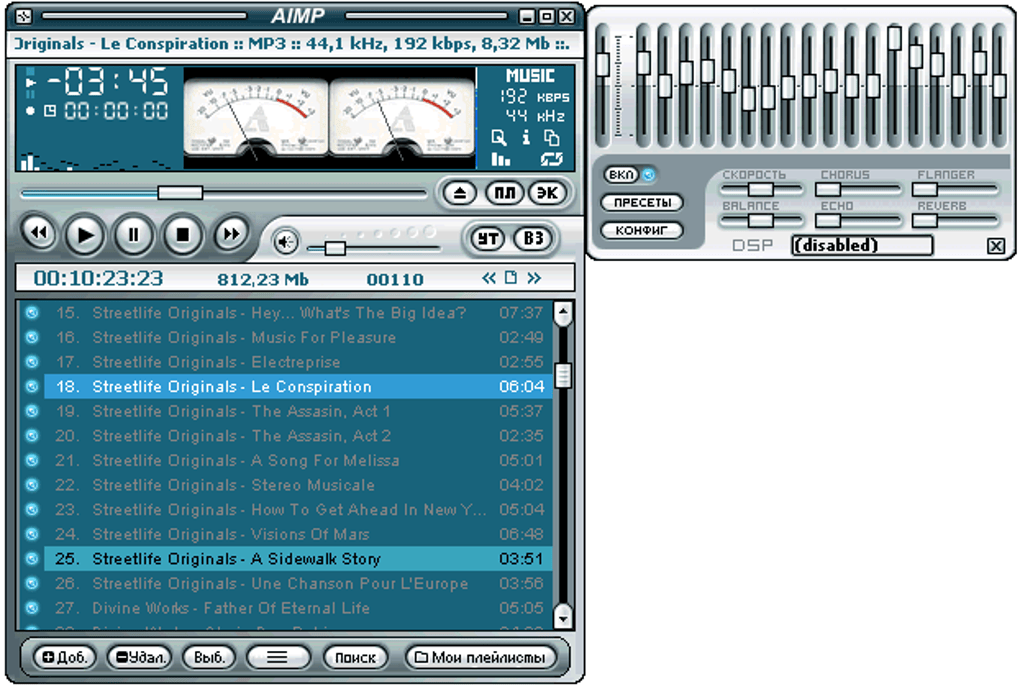Open Мои плейлисты folder button
This screenshot has width=1020, height=689.
tap(480, 657)
